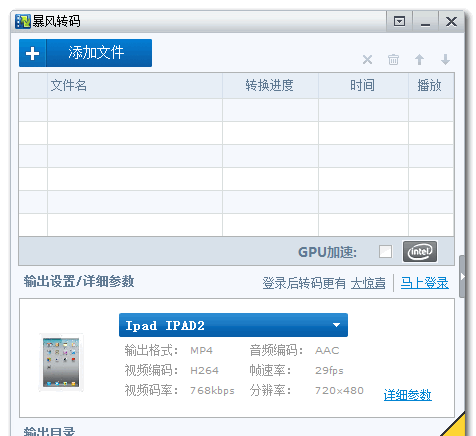Click the 720×480 resolution value

tap(339, 391)
